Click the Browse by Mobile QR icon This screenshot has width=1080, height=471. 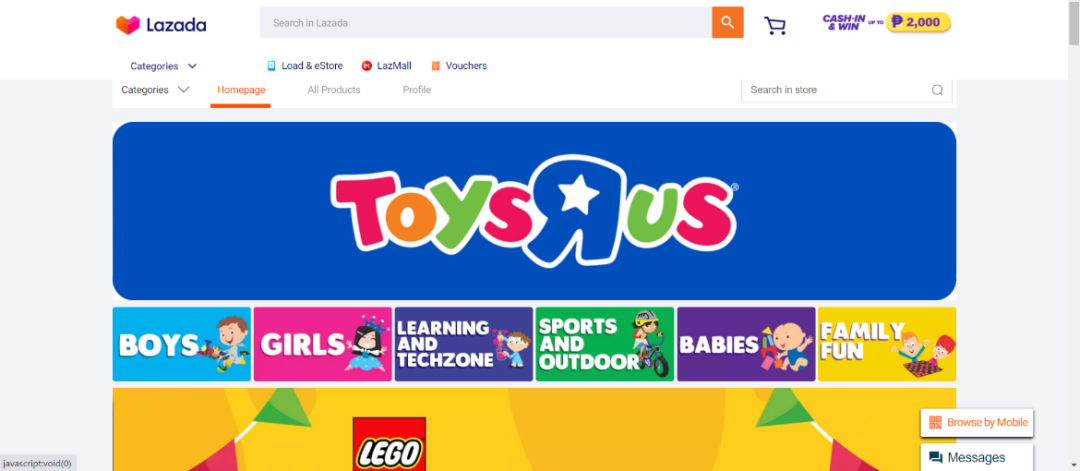pos(935,422)
